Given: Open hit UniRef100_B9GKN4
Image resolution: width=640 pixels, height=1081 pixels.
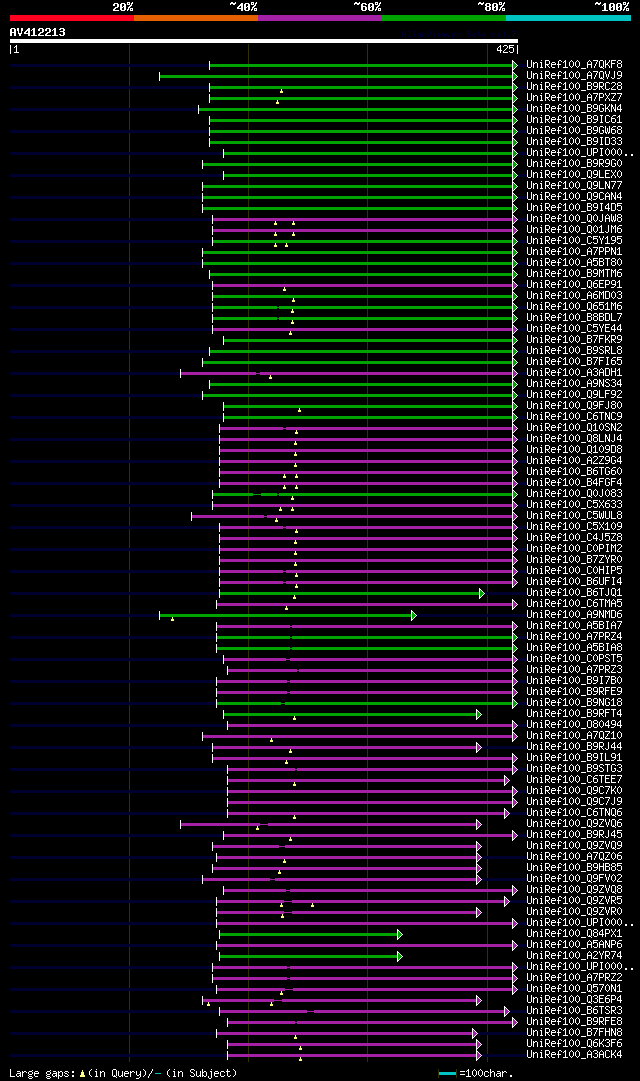Looking at the screenshot, I should [574, 109].
